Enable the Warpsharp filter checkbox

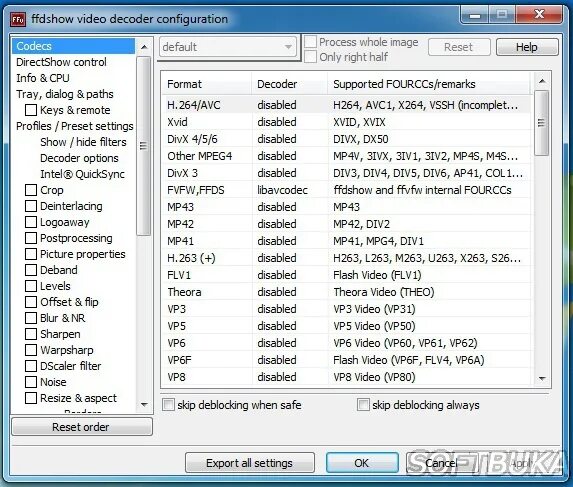(31, 350)
